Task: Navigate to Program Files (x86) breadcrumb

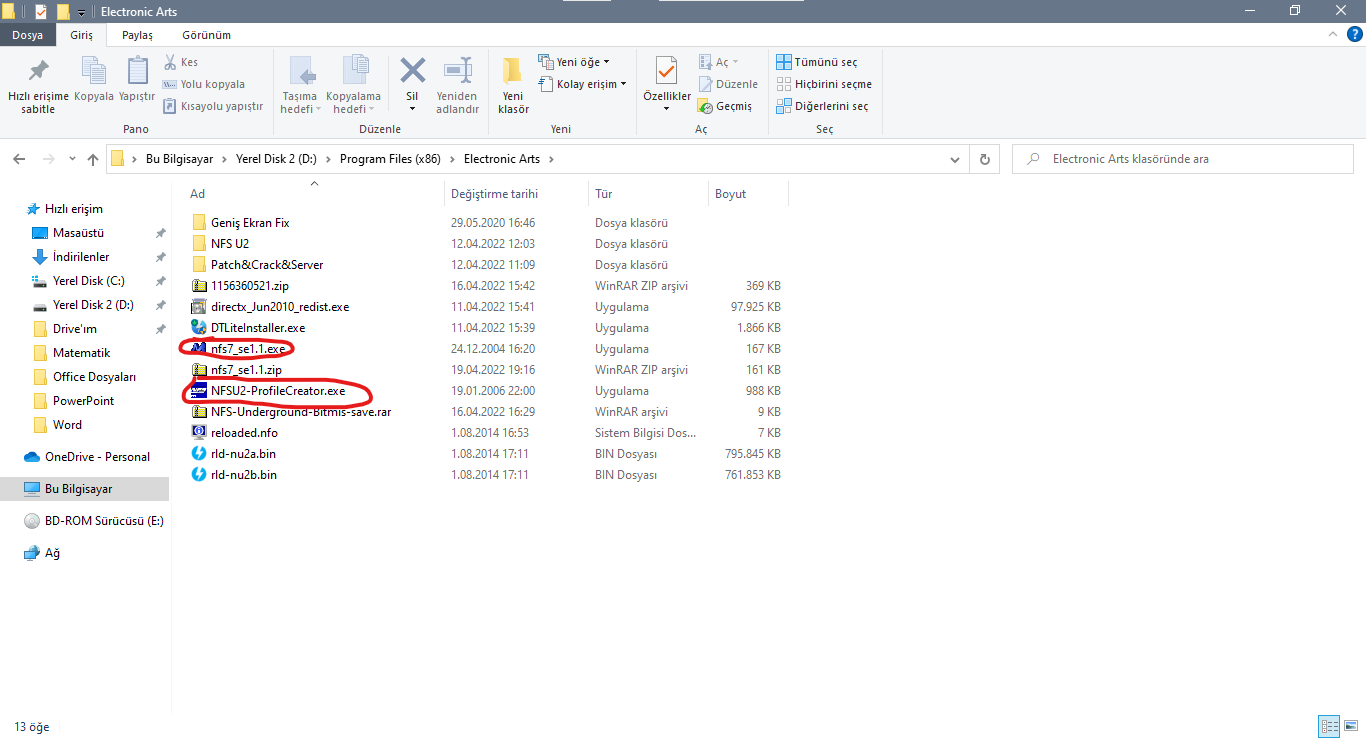Action: pos(390,159)
